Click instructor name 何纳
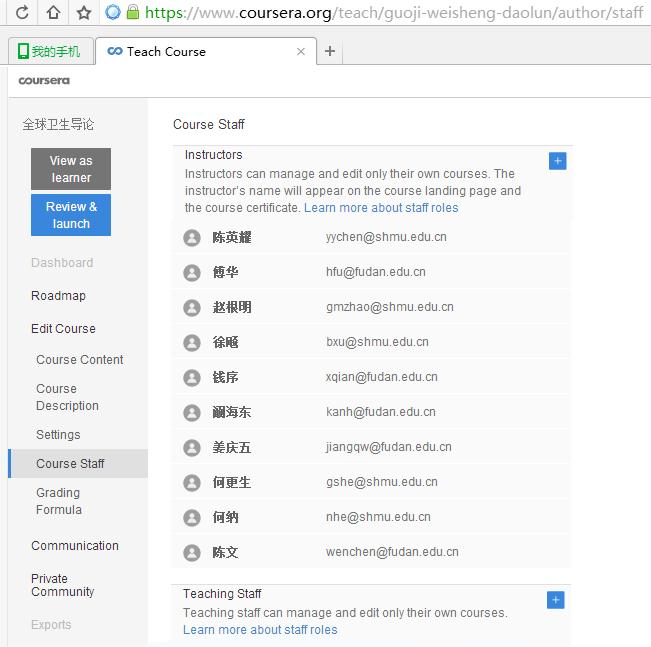This screenshot has width=651, height=647. (225, 517)
